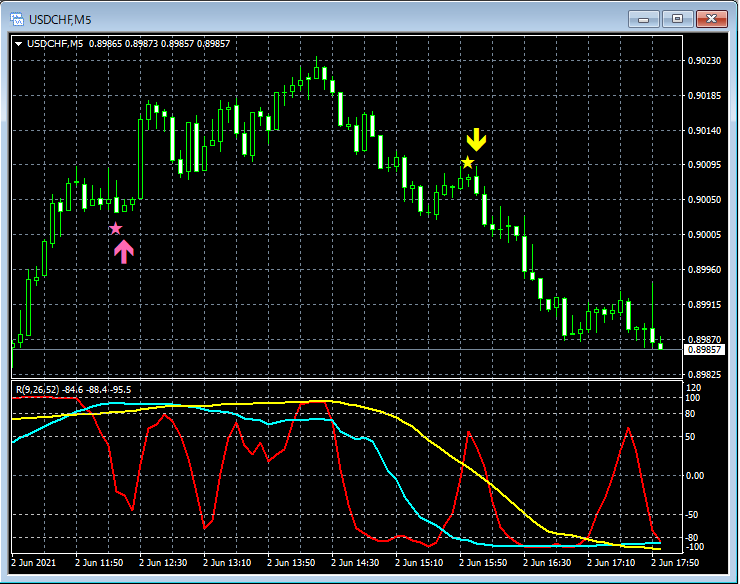Click the 2 Jun 16:30 time label
740x584 pixels.
547,563
